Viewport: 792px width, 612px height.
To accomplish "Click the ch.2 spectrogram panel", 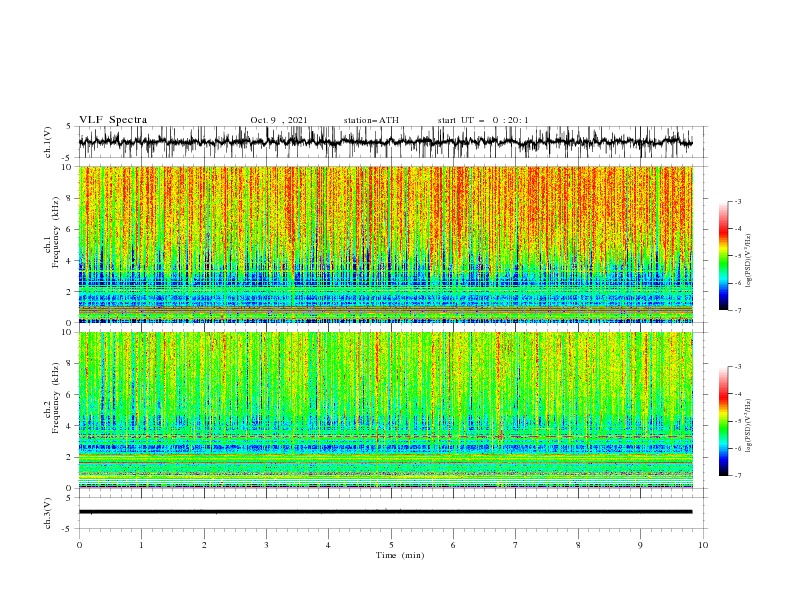I will (385, 410).
